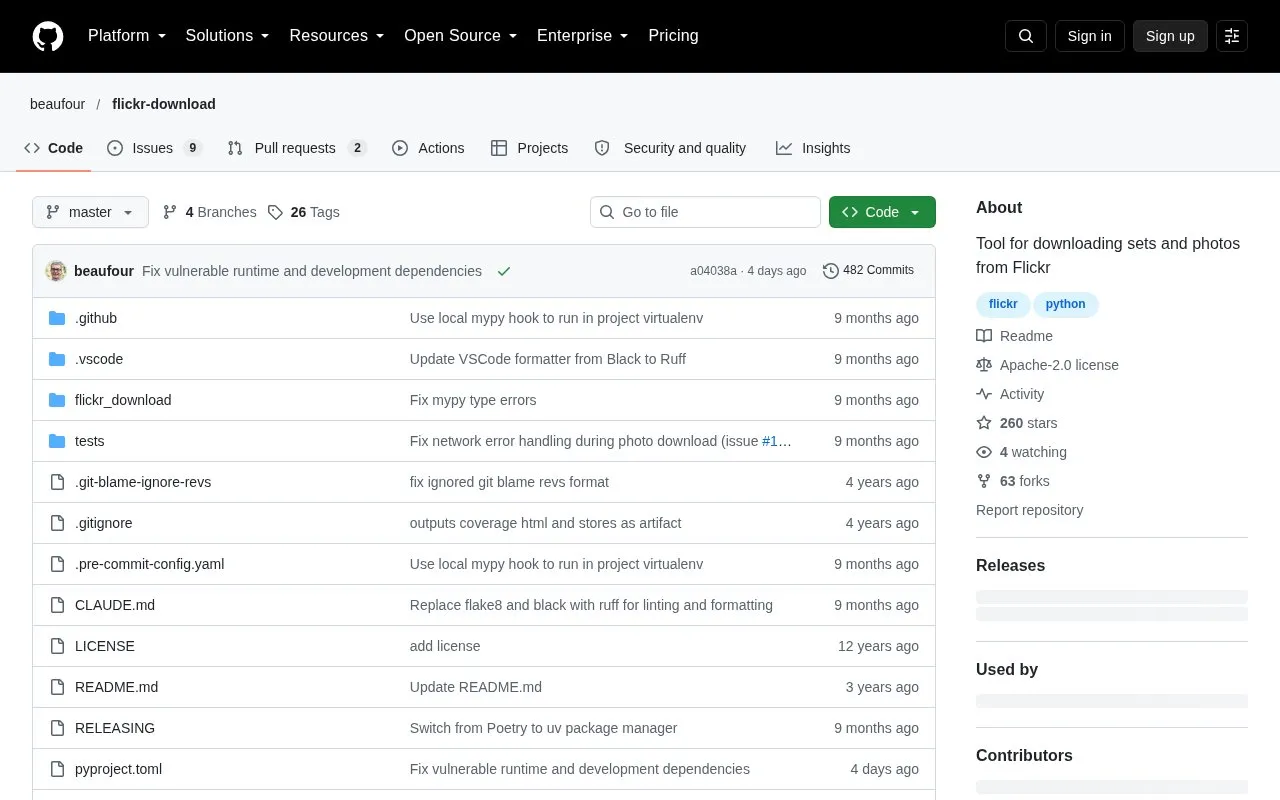Image resolution: width=1280 pixels, height=800 pixels.
Task: Click the stars icon in About
Action: [984, 423]
